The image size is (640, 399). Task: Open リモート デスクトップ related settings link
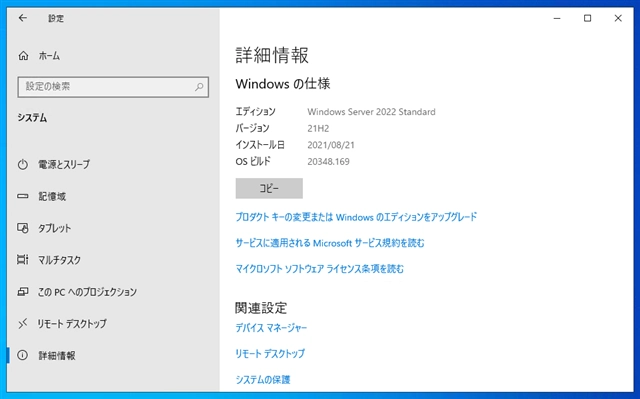(x=270, y=353)
